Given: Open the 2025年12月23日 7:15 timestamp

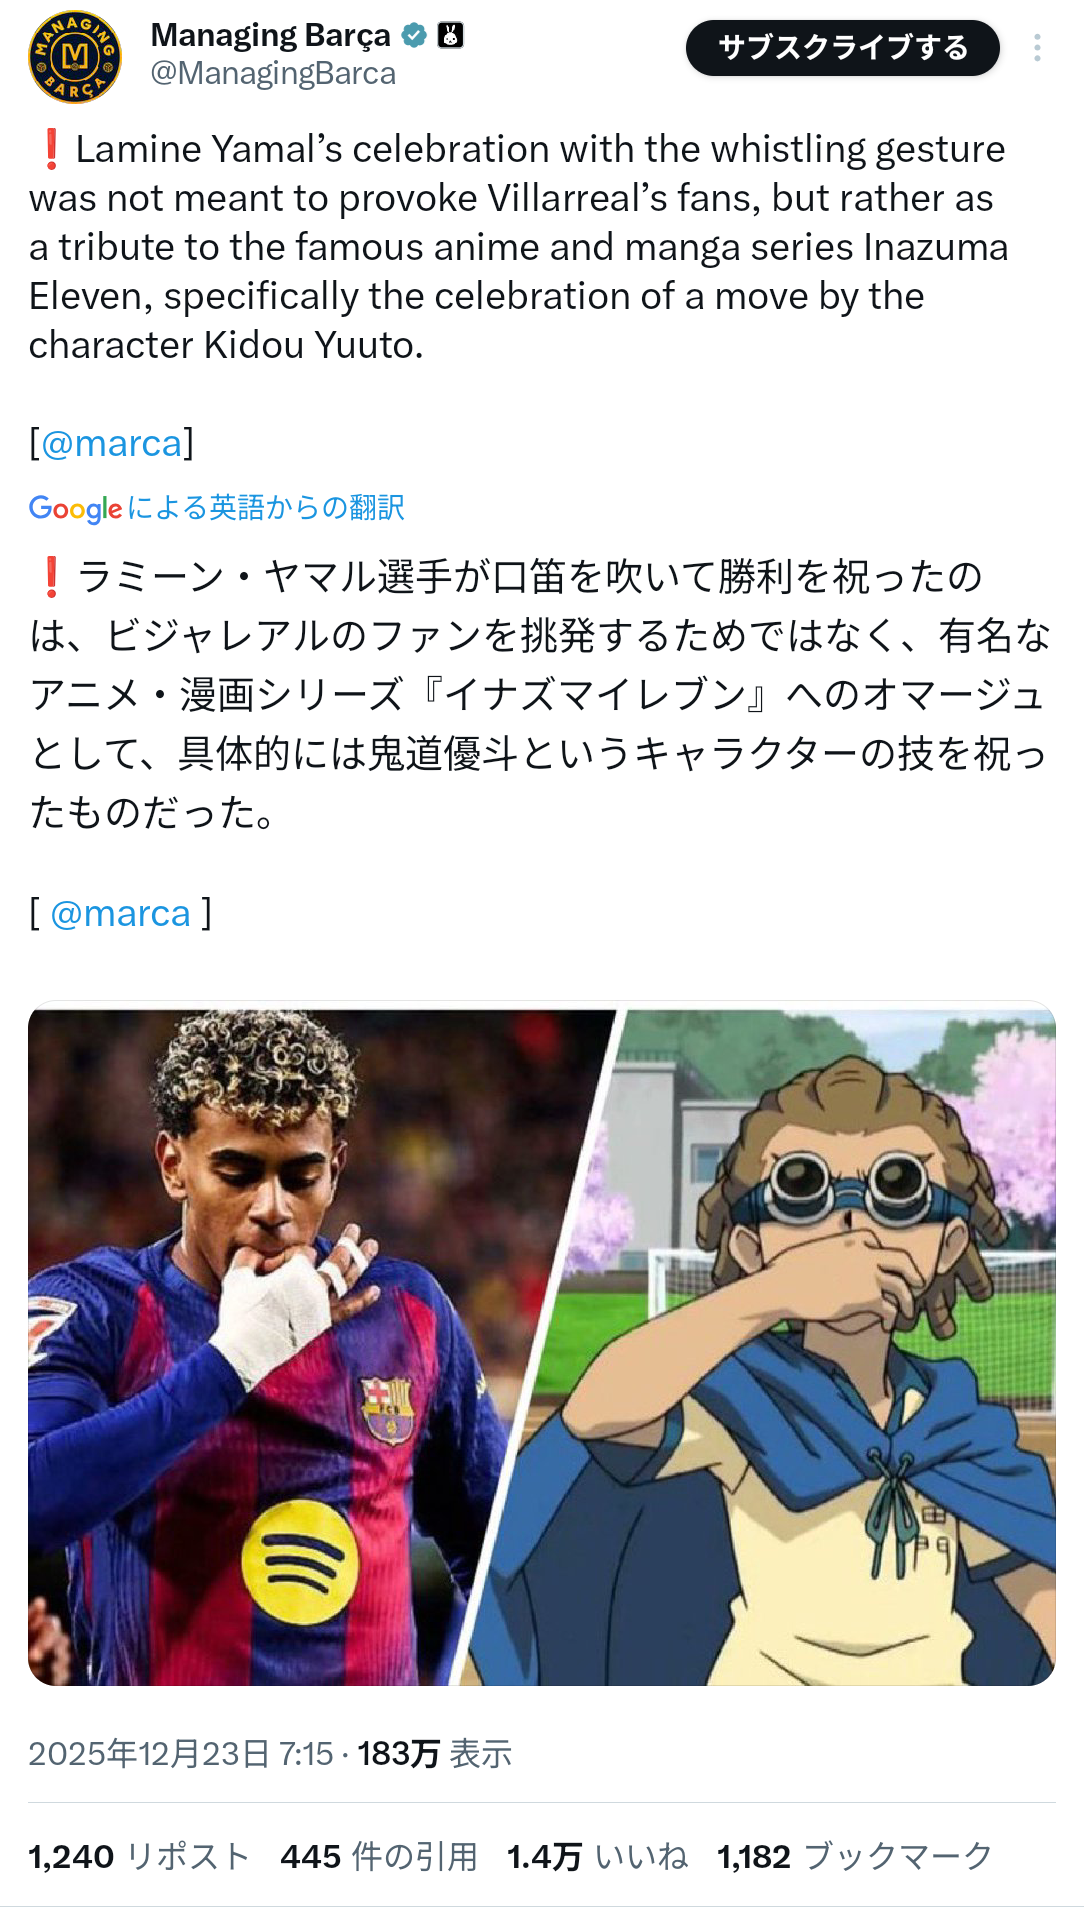Looking at the screenshot, I should click(x=180, y=1753).
